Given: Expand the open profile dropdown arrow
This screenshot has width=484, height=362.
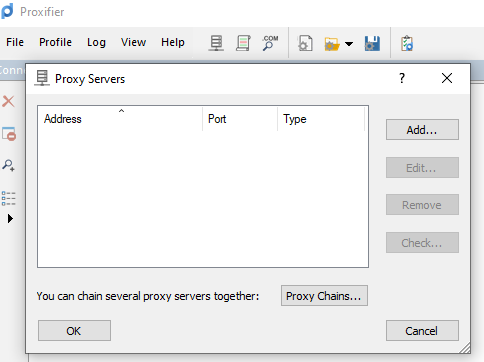Looking at the screenshot, I should coord(349,44).
